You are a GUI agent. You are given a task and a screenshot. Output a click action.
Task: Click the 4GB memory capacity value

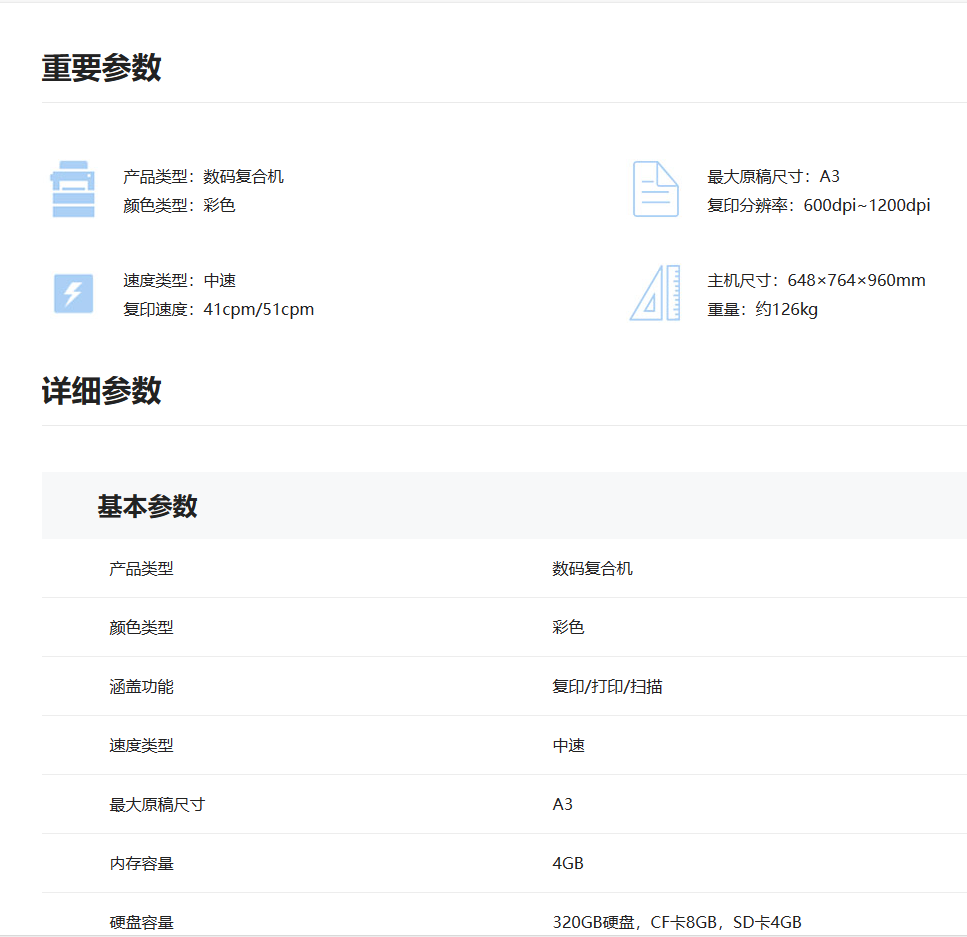[567, 863]
